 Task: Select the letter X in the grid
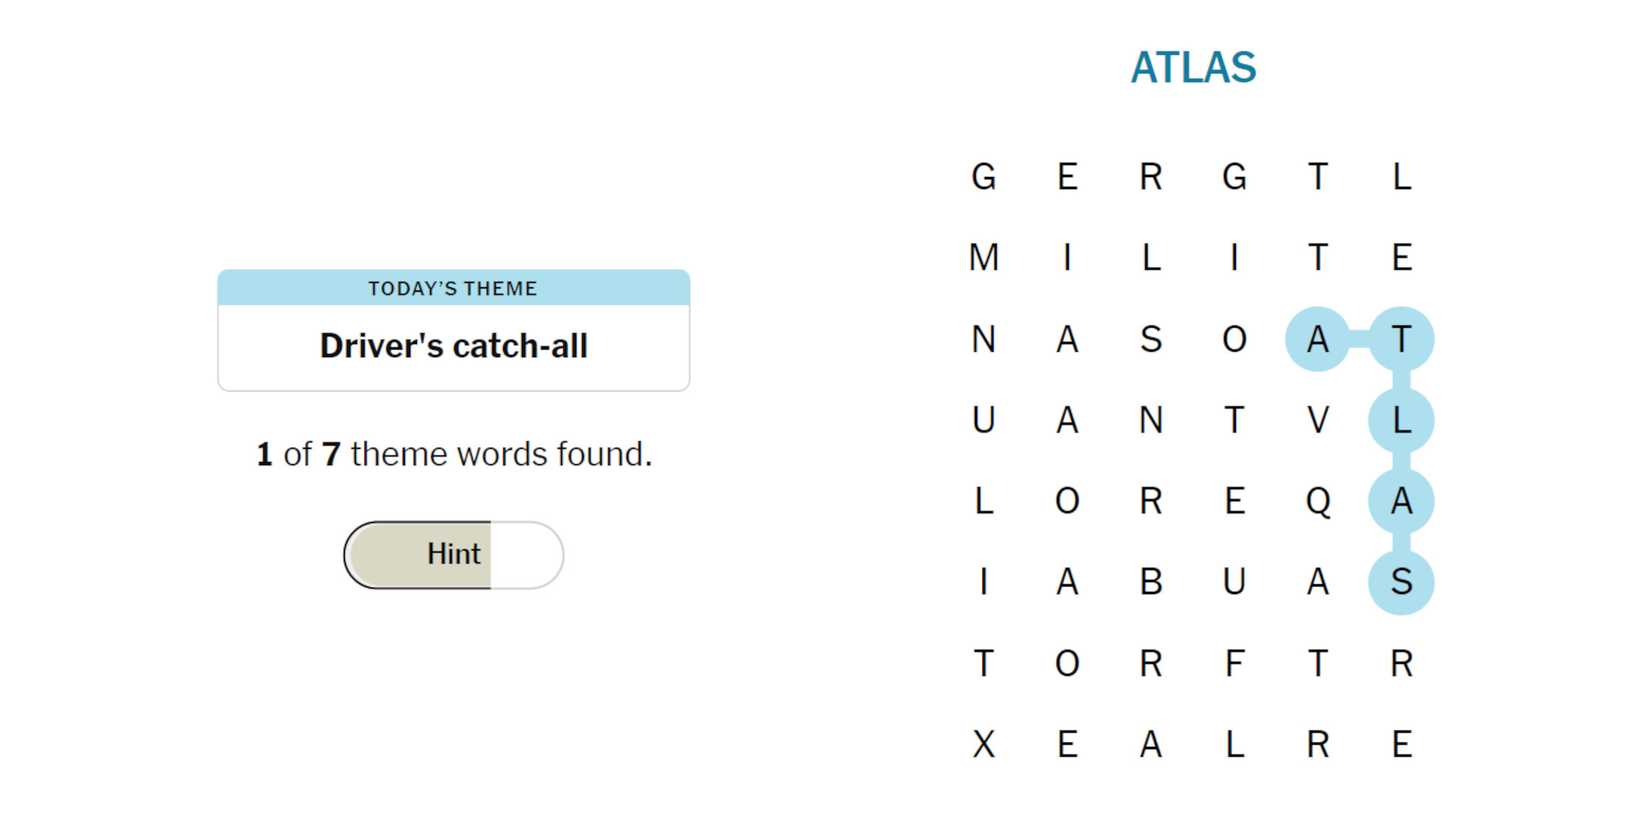[984, 745]
